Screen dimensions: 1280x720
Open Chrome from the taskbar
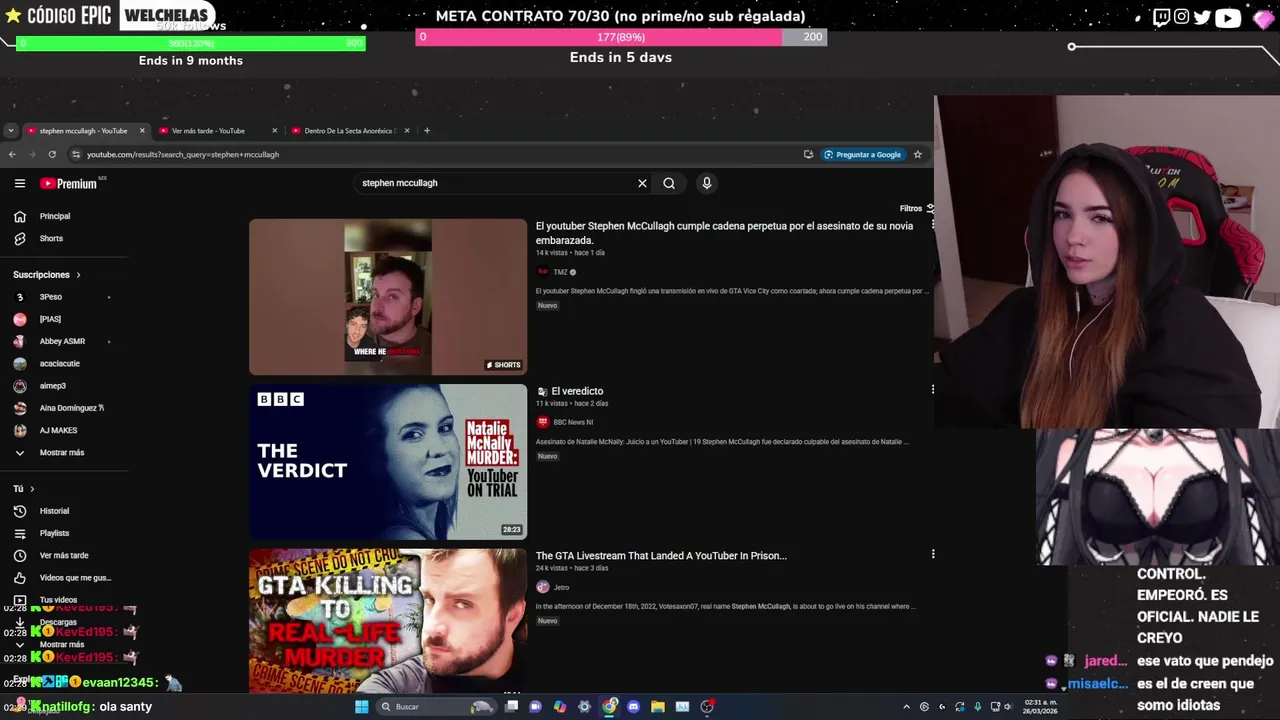tap(609, 706)
